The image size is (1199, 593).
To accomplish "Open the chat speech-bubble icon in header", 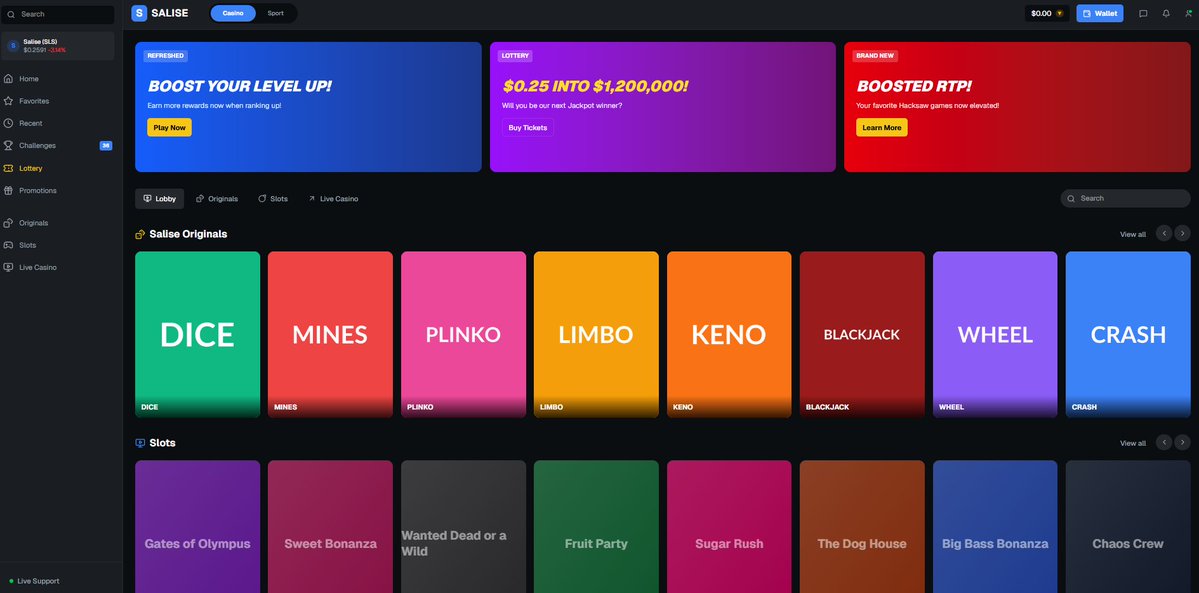I will click(x=1143, y=13).
